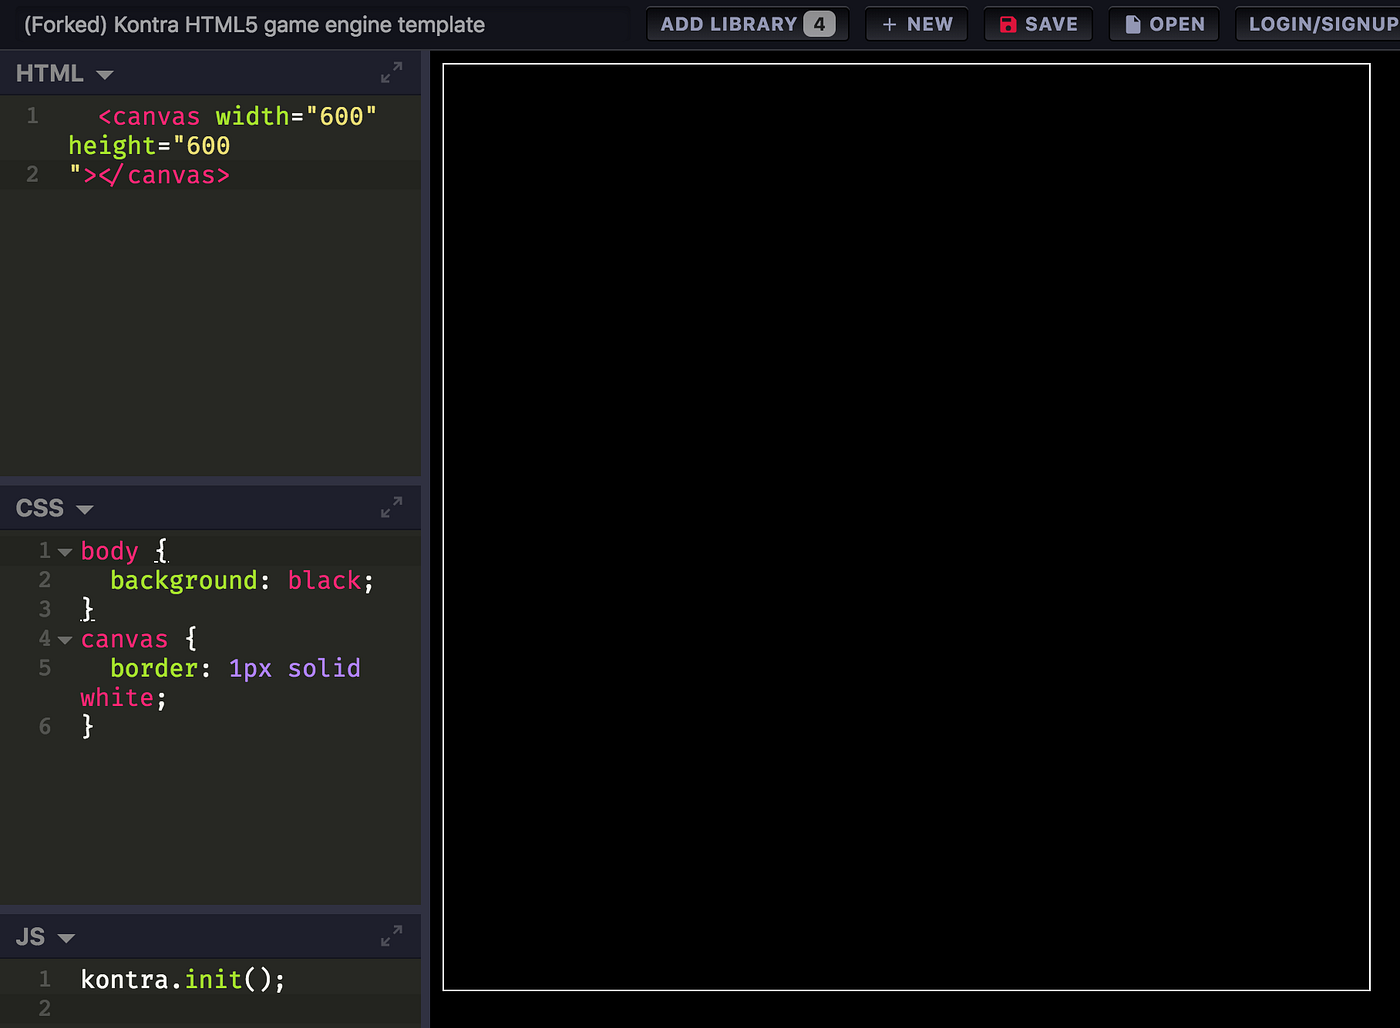Select the HTML panel label
Image resolution: width=1400 pixels, height=1028 pixels.
click(50, 73)
